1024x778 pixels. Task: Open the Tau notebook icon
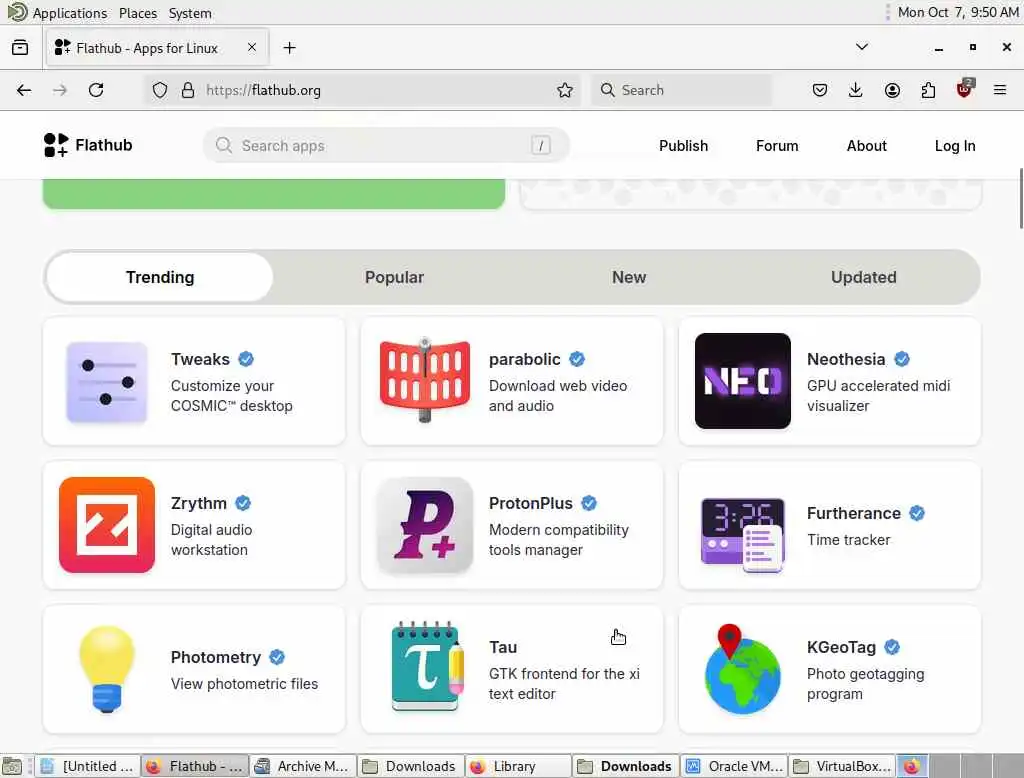(427, 666)
